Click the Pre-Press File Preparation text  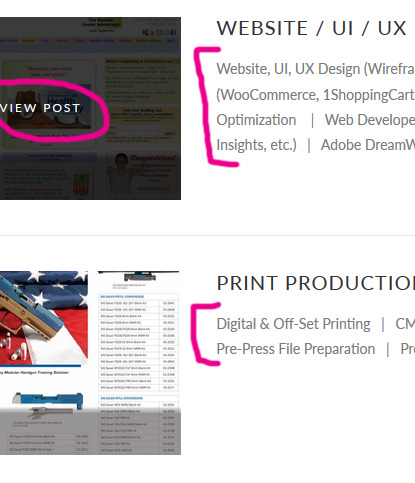click(296, 349)
